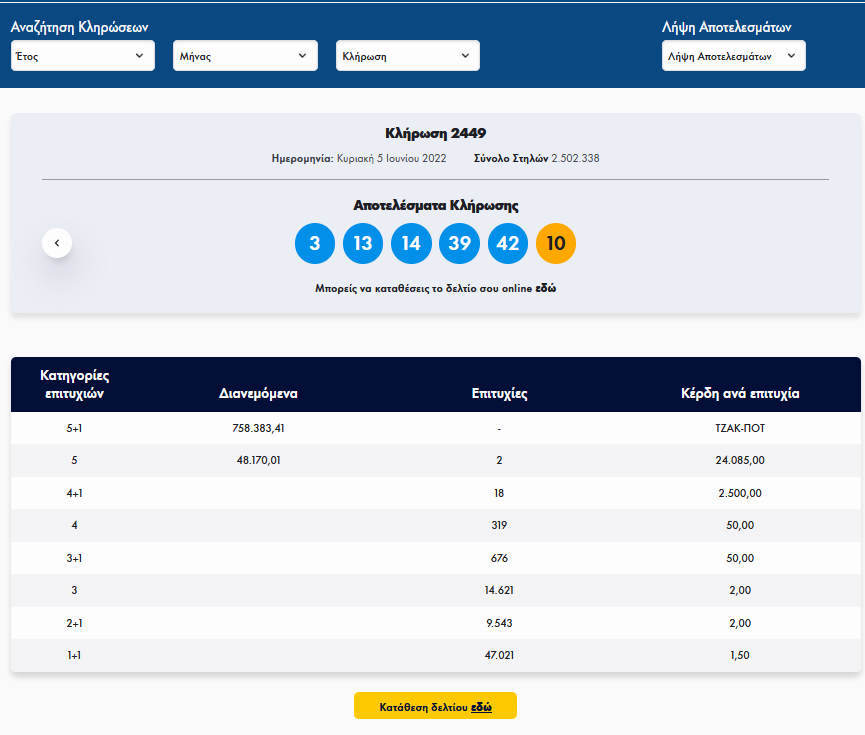Image resolution: width=865 pixels, height=735 pixels.
Task: Open the Έτος year dropdown
Action: pyautogui.click(x=83, y=56)
